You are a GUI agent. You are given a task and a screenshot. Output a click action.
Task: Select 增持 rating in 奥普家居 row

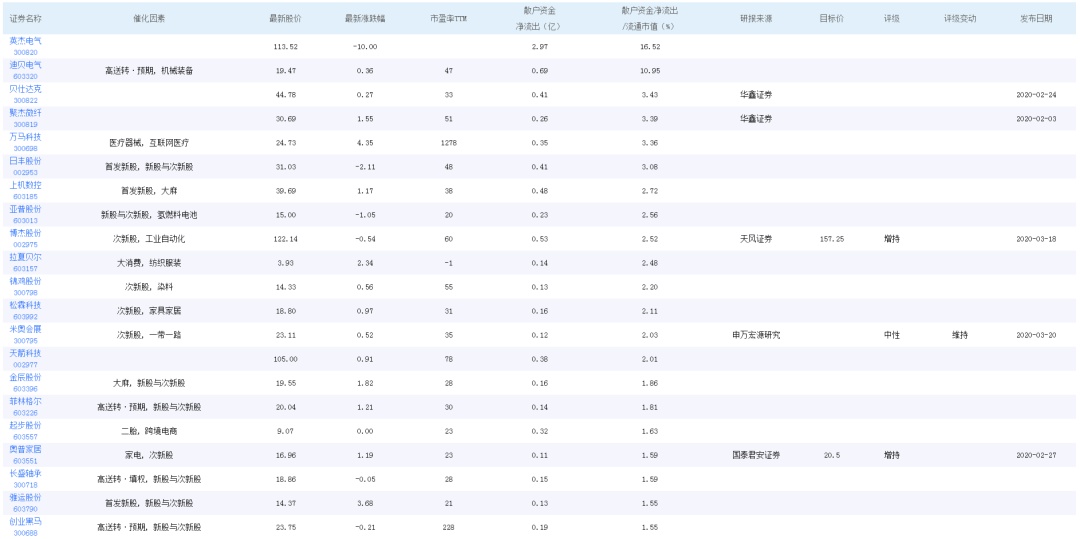[892, 455]
